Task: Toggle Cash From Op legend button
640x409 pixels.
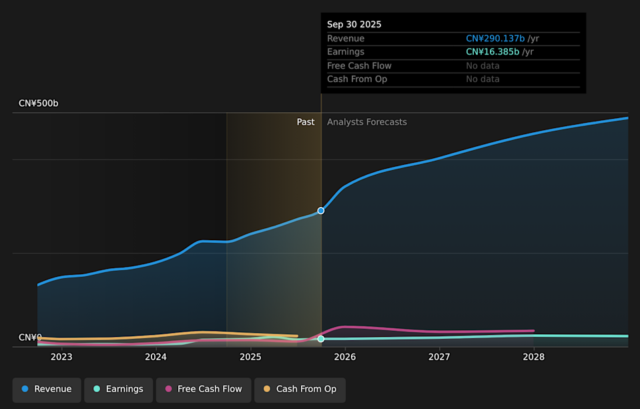Action: point(299,389)
